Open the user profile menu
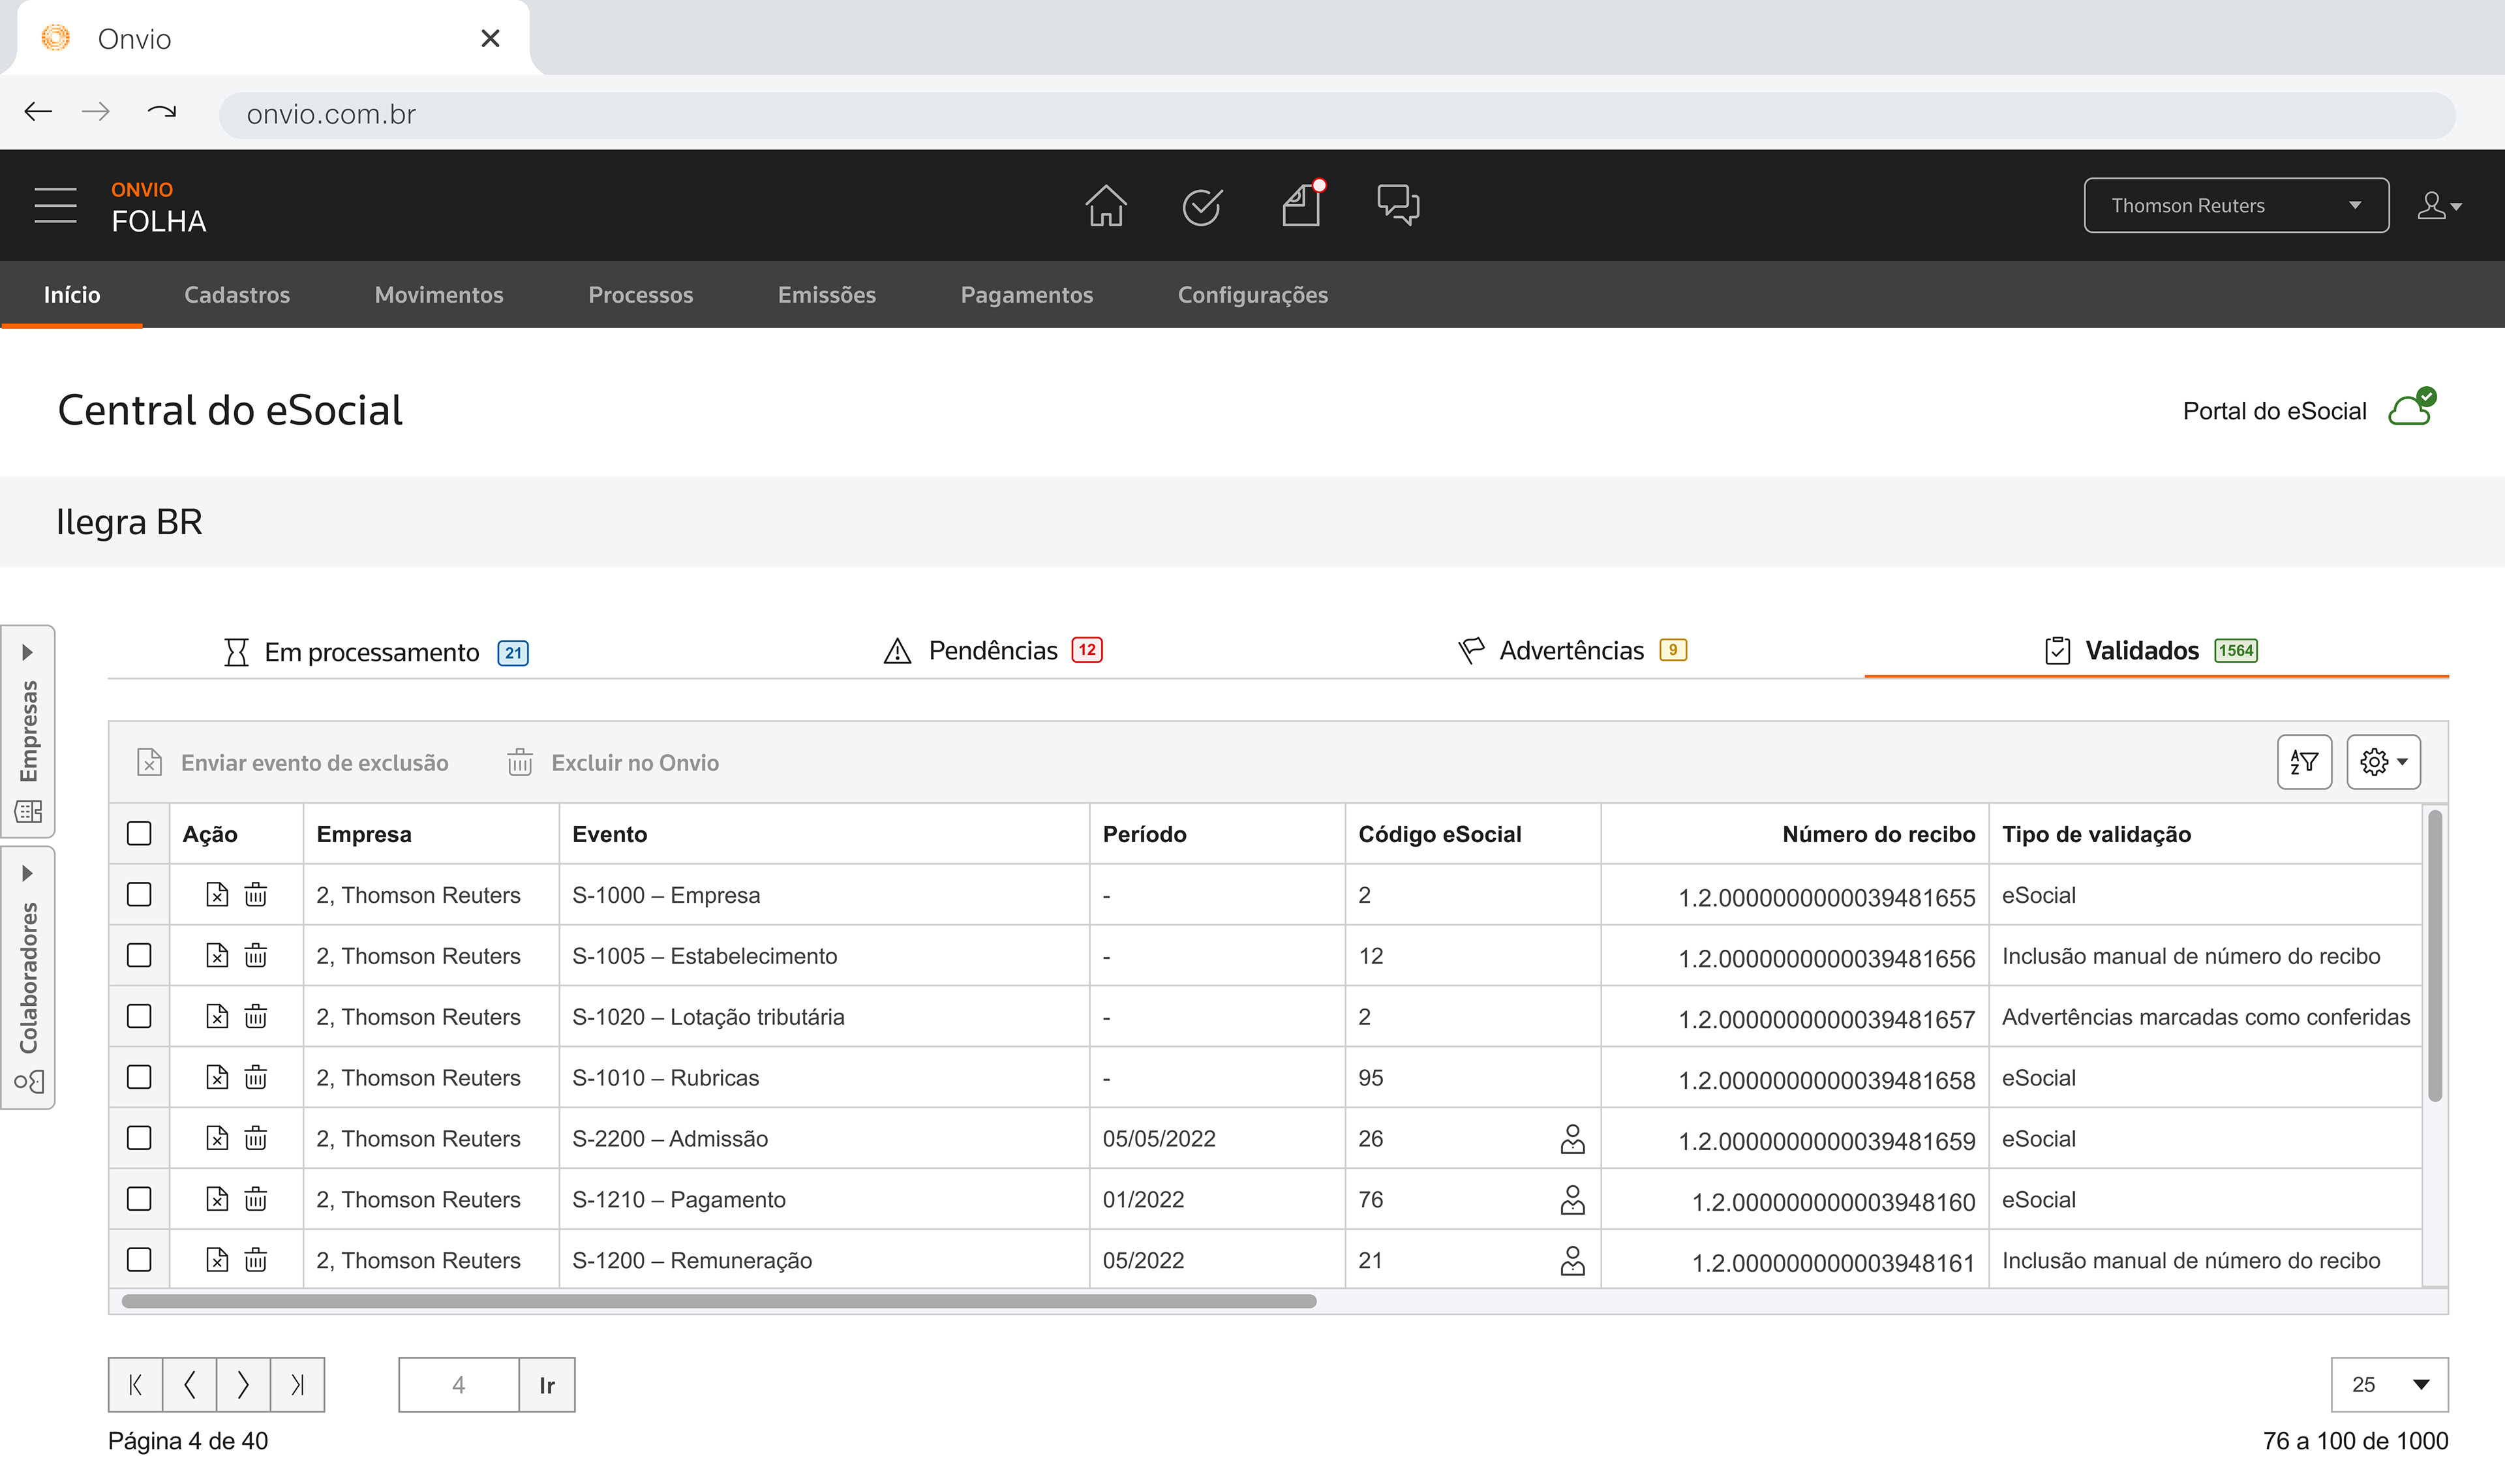This screenshot has height=1484, width=2505. tap(2439, 206)
